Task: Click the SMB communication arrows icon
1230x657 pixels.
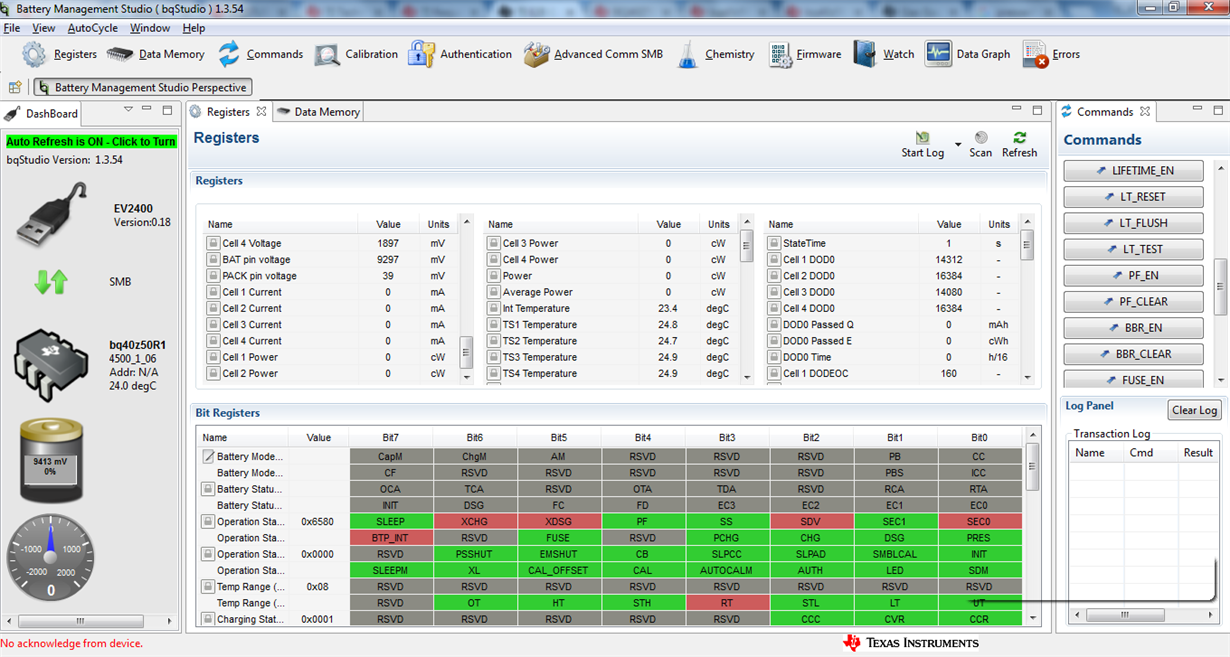Action: (51, 282)
